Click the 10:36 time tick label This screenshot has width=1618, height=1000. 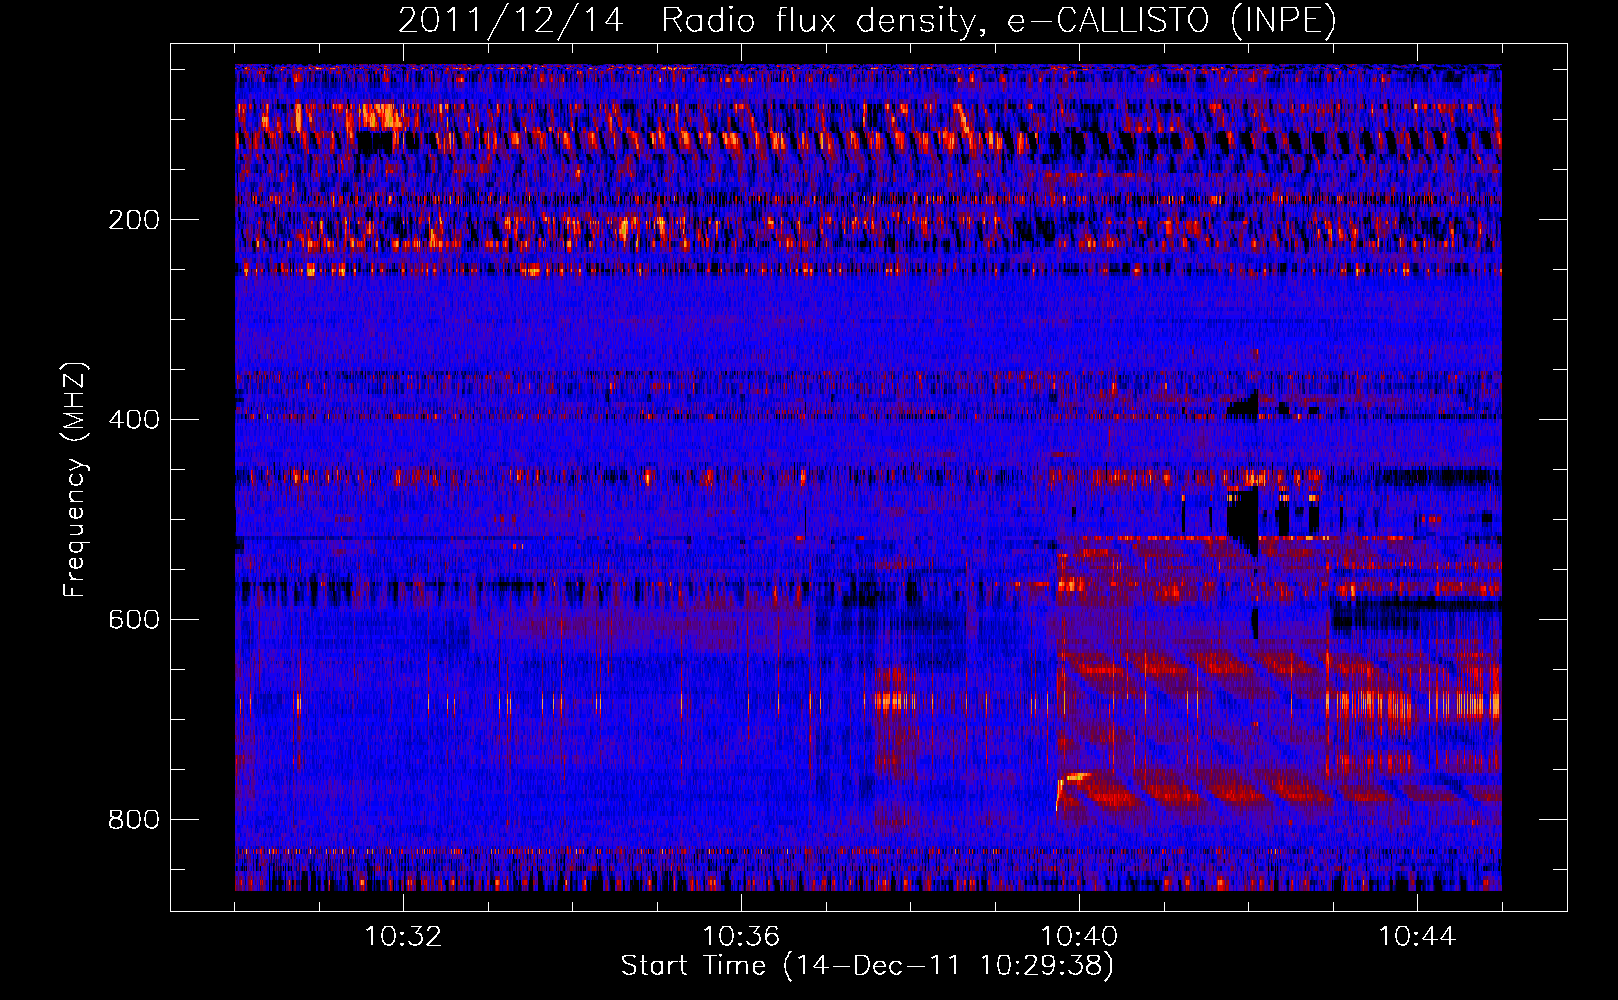point(741,937)
